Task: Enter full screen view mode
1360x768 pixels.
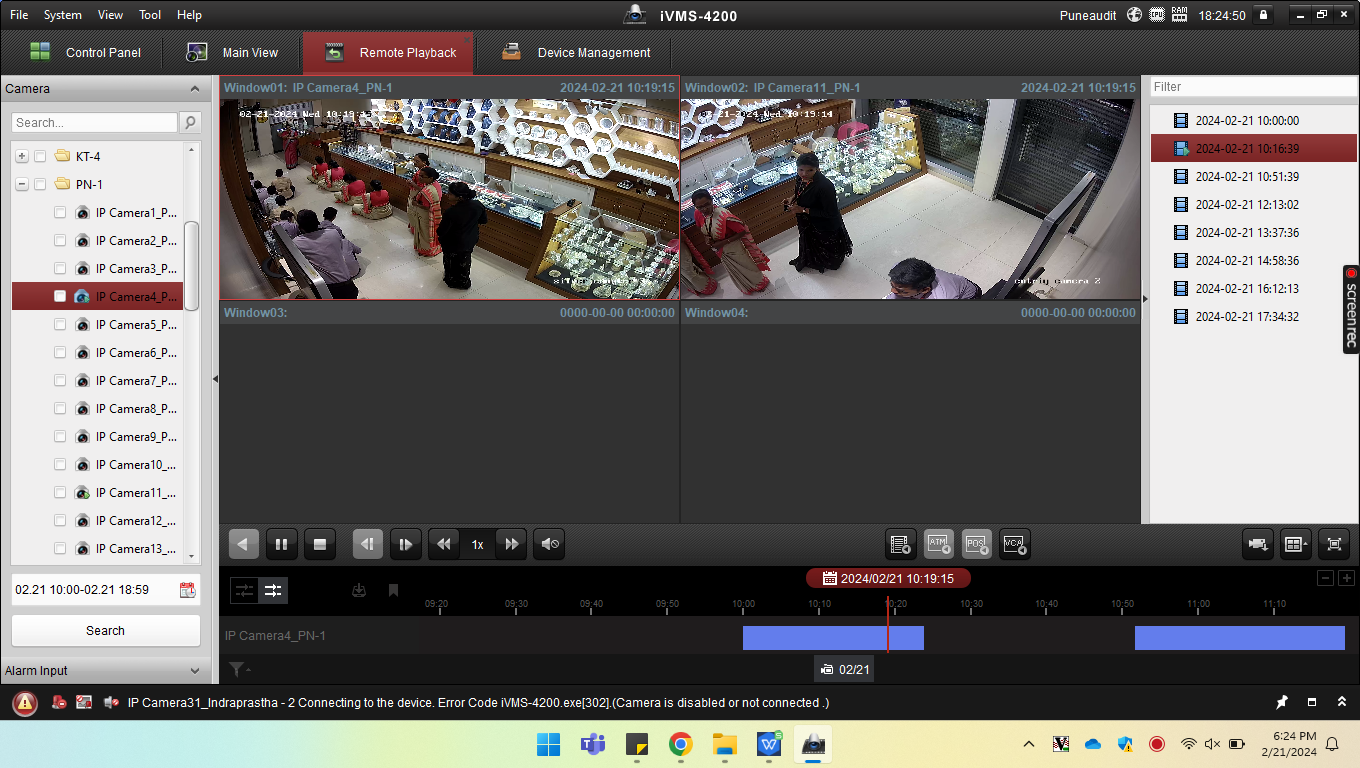Action: pyautogui.click(x=1334, y=544)
